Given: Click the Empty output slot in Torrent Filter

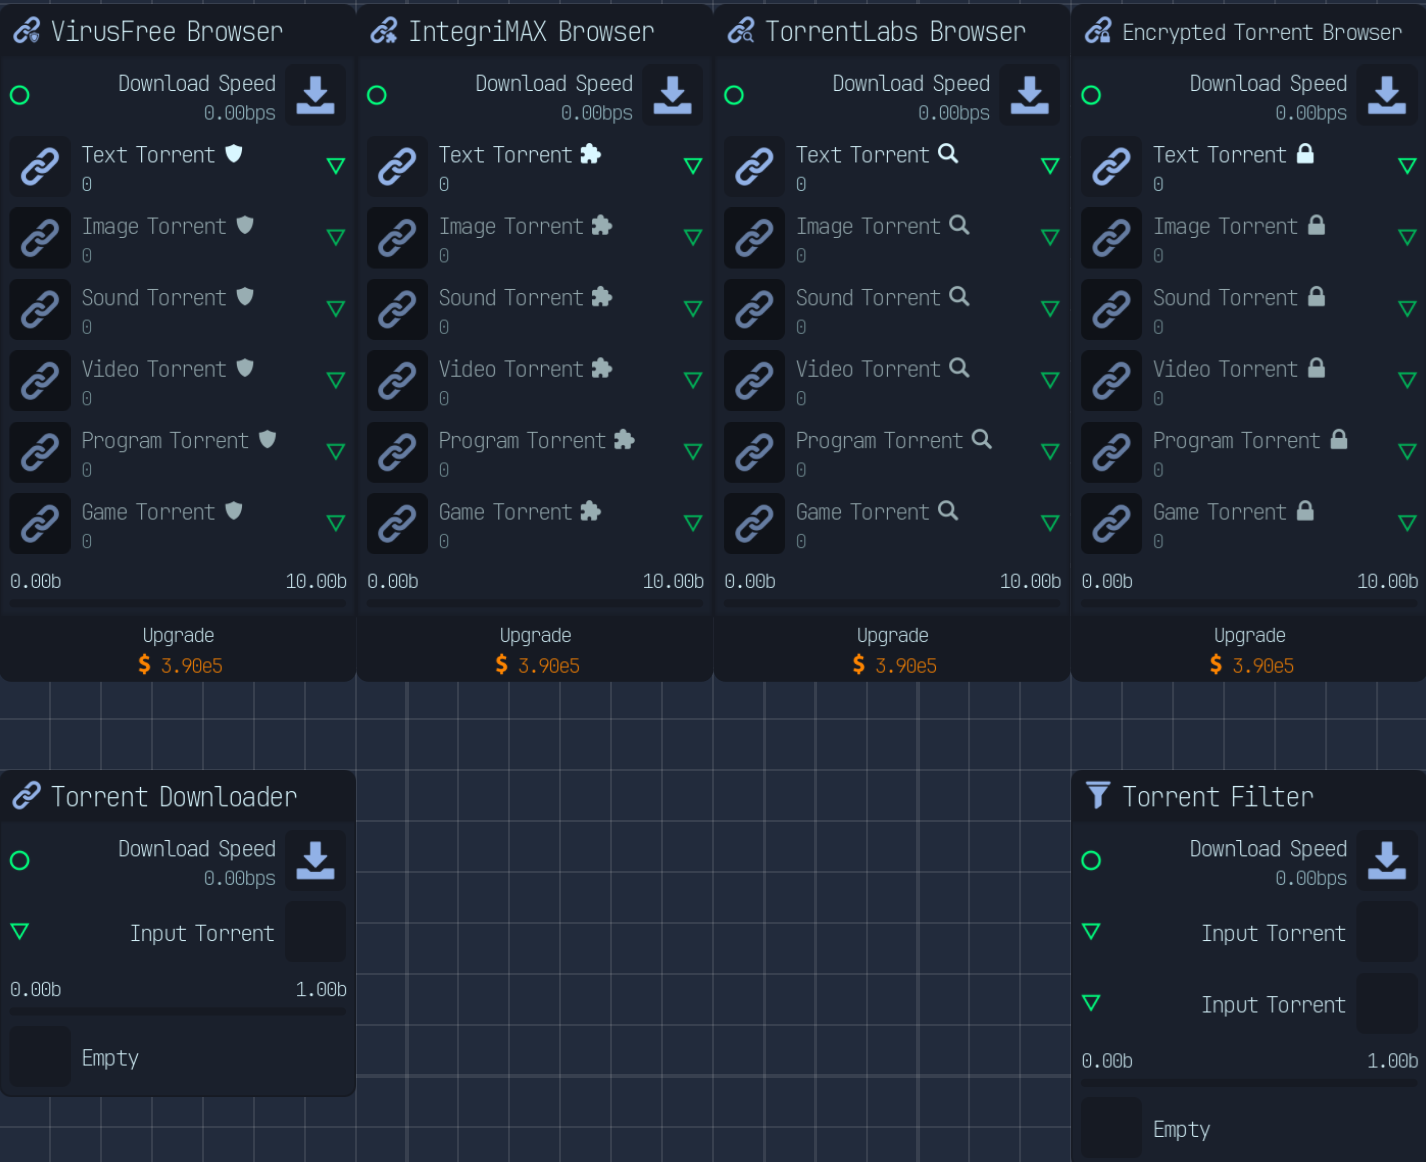Looking at the screenshot, I should coord(1111,1128).
